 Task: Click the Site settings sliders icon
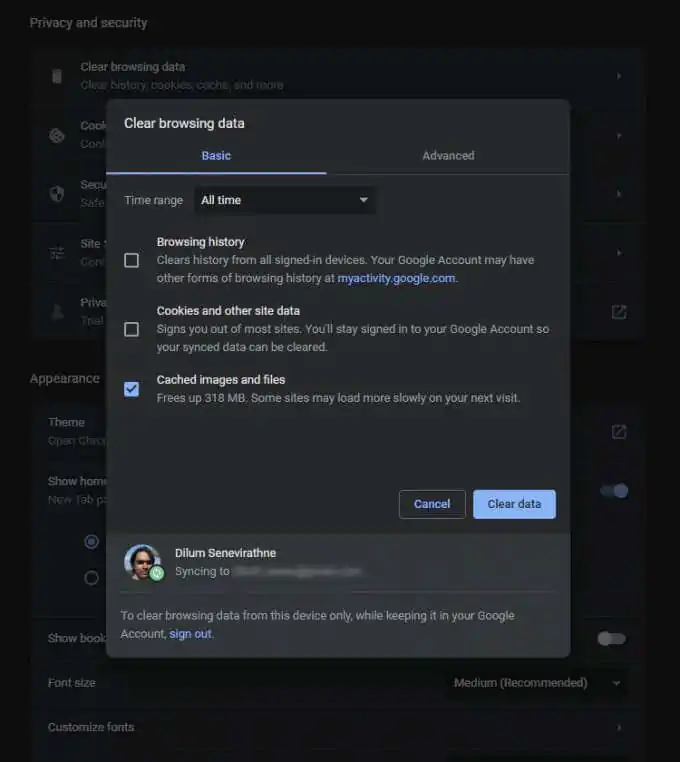(x=57, y=253)
